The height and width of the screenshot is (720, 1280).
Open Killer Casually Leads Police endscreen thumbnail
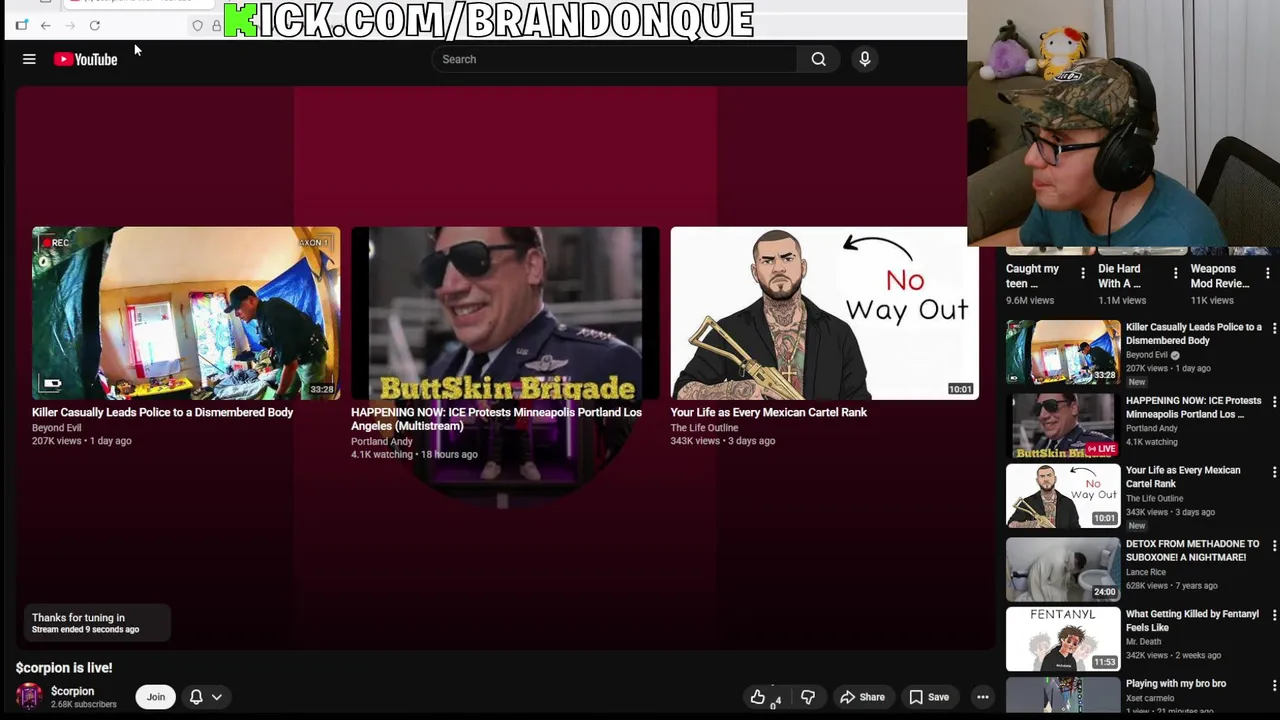[186, 313]
